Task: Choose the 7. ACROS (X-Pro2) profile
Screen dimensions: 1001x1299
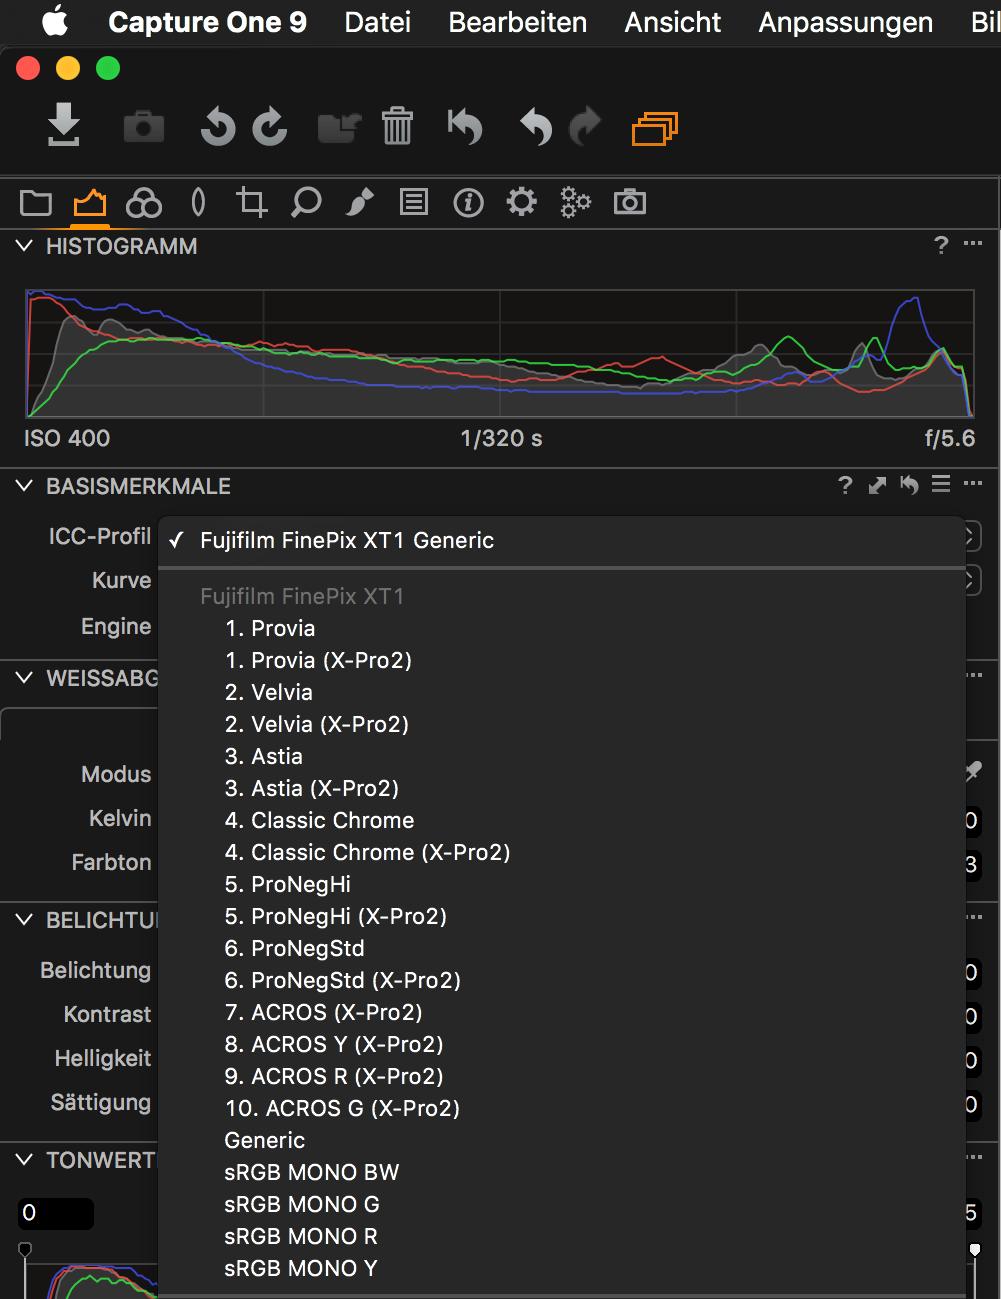Action: tap(561, 1012)
